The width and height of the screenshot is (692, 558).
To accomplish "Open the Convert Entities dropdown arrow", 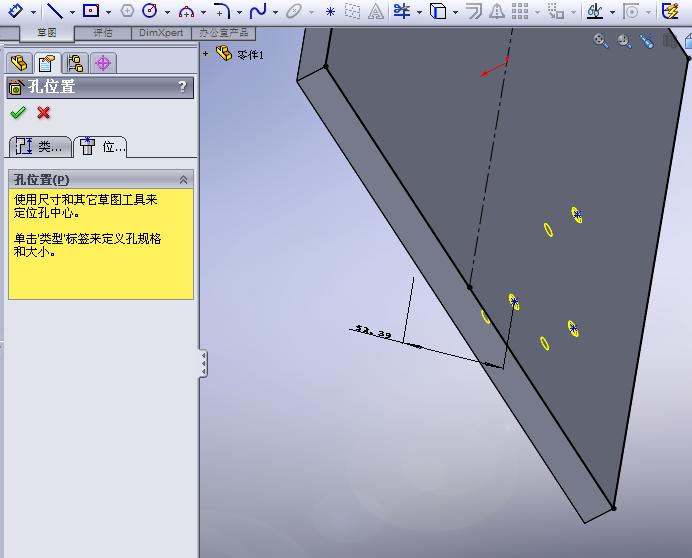I will point(455,12).
